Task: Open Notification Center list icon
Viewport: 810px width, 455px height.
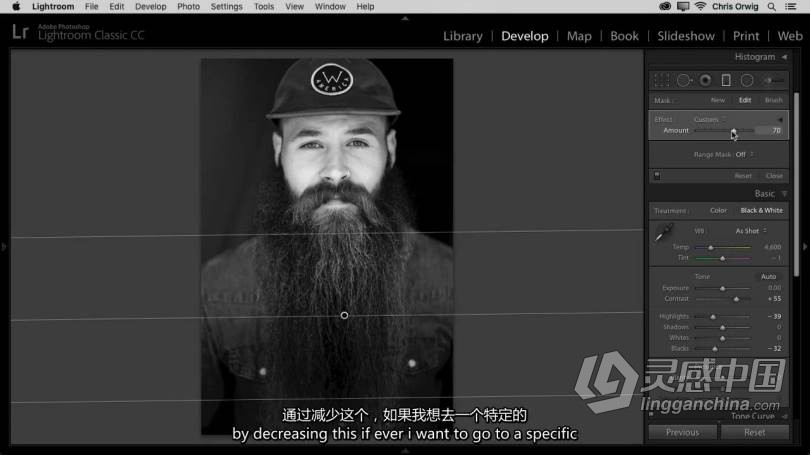Action: coord(790,7)
